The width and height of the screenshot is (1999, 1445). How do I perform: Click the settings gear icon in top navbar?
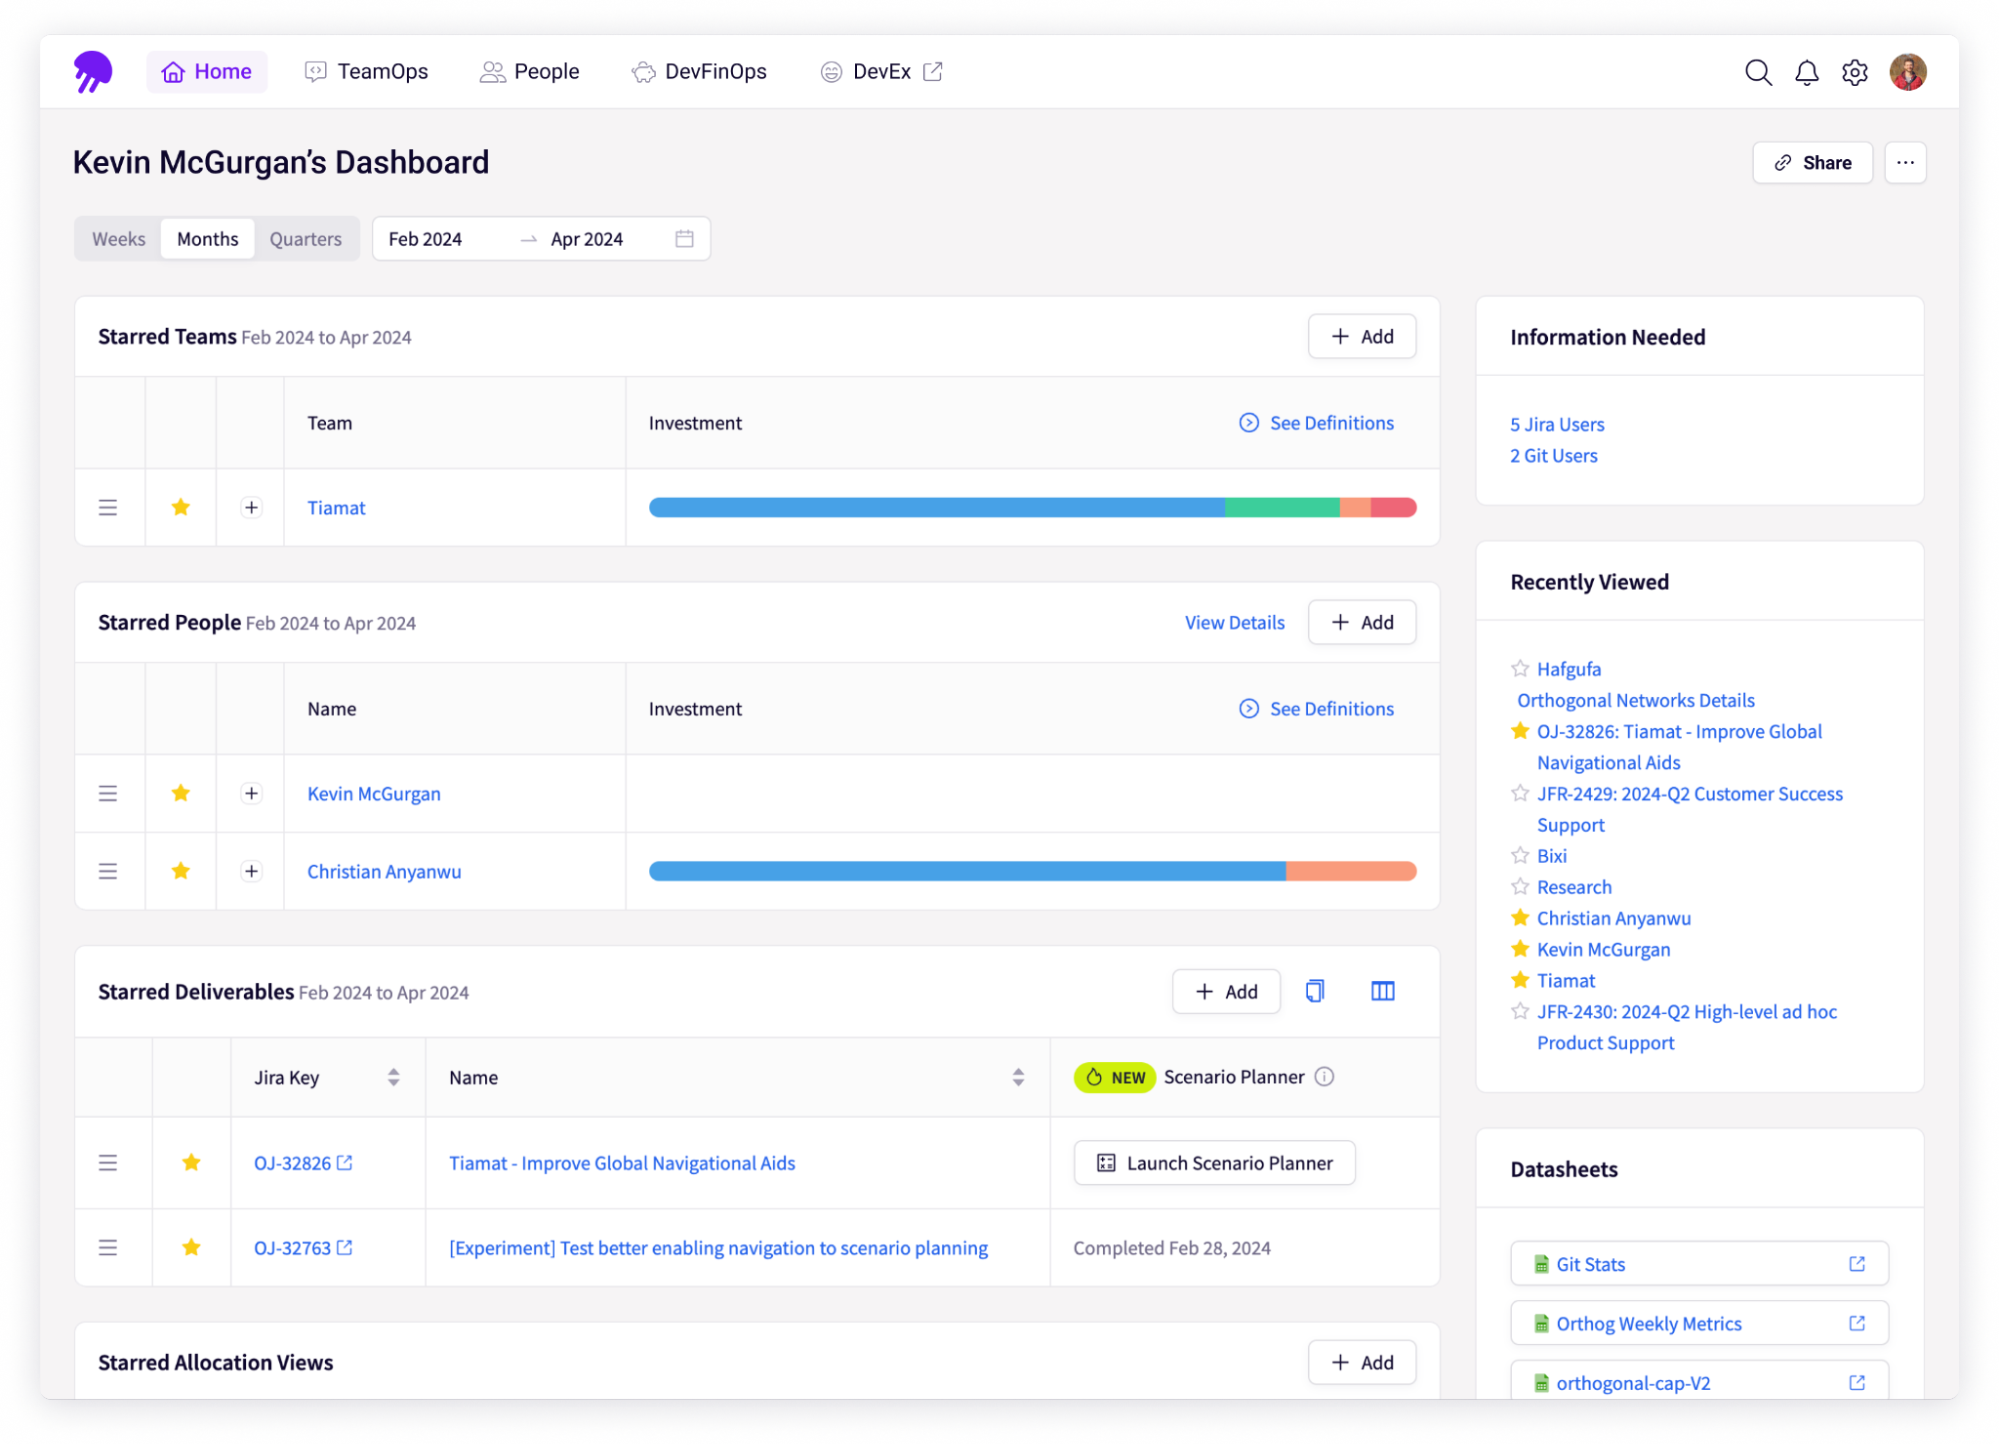click(1856, 71)
